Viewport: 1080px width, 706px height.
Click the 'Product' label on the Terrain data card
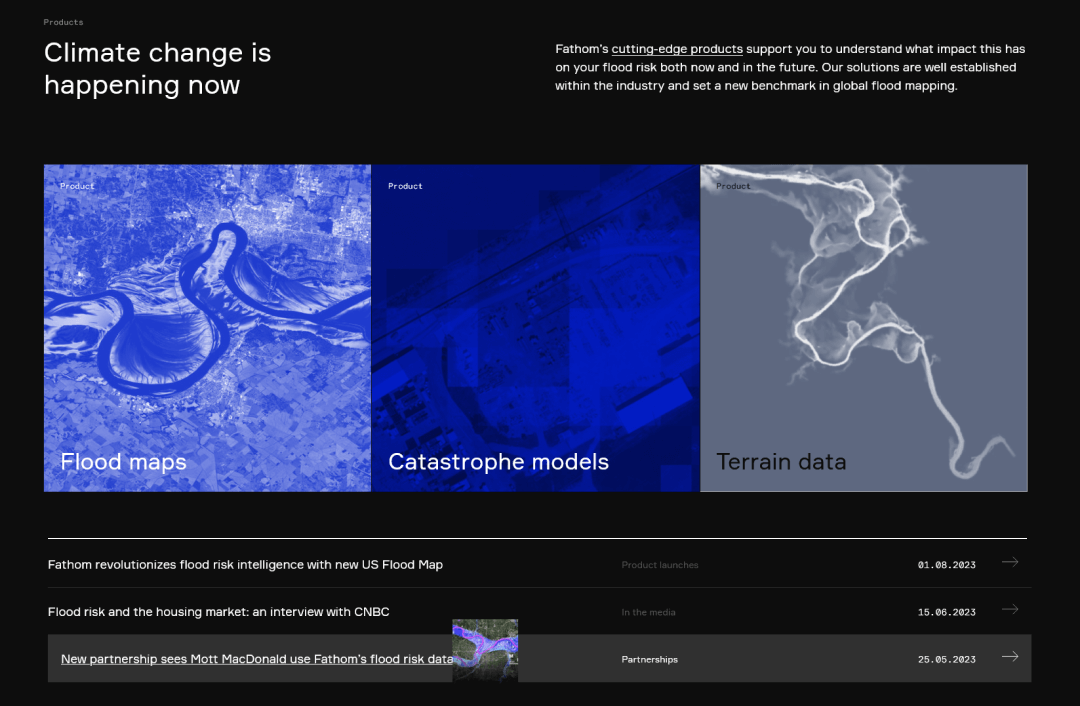[733, 186]
